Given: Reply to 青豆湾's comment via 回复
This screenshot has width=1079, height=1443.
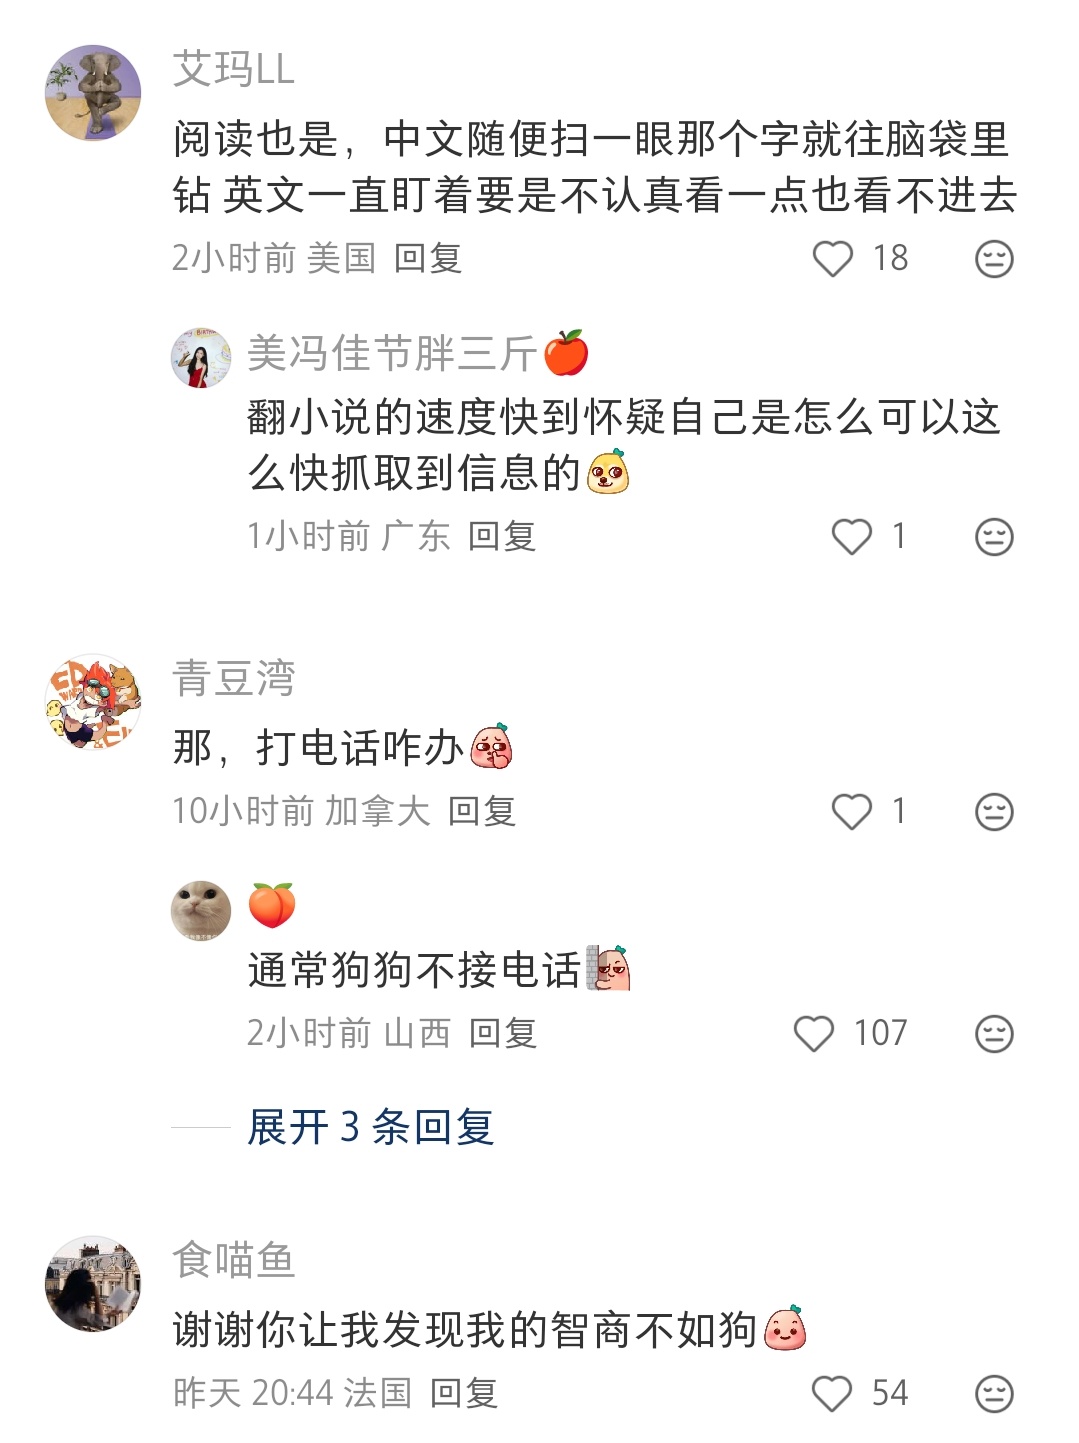Looking at the screenshot, I should click(482, 811).
